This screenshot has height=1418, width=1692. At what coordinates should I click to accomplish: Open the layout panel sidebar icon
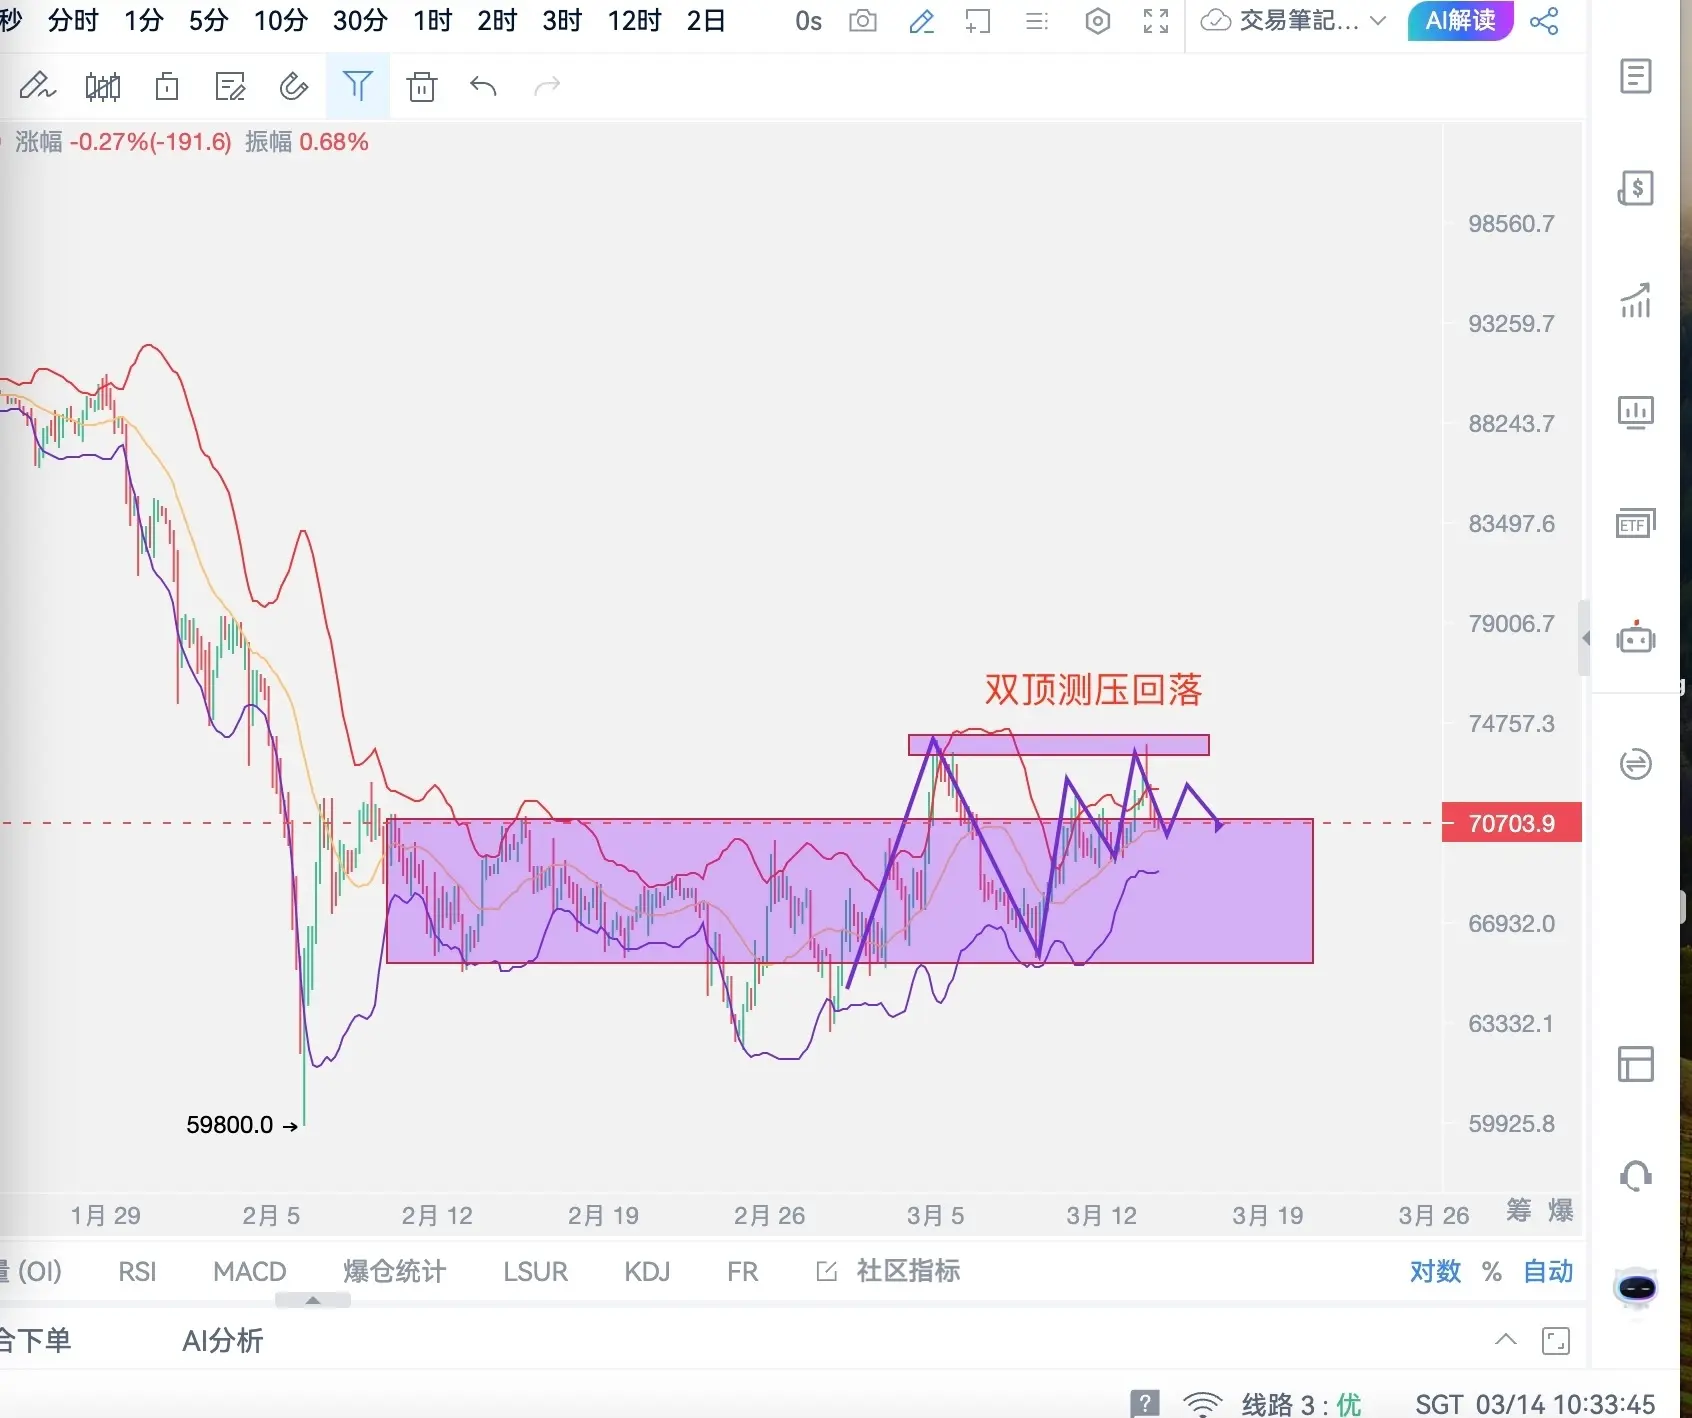coord(1636,1064)
